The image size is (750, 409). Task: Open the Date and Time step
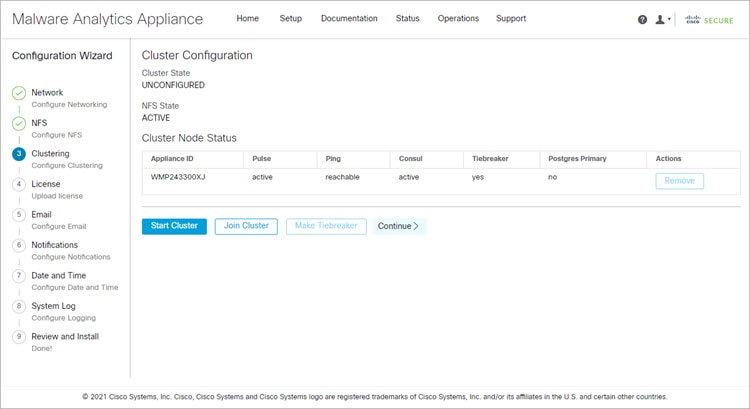pyautogui.click(x=58, y=276)
